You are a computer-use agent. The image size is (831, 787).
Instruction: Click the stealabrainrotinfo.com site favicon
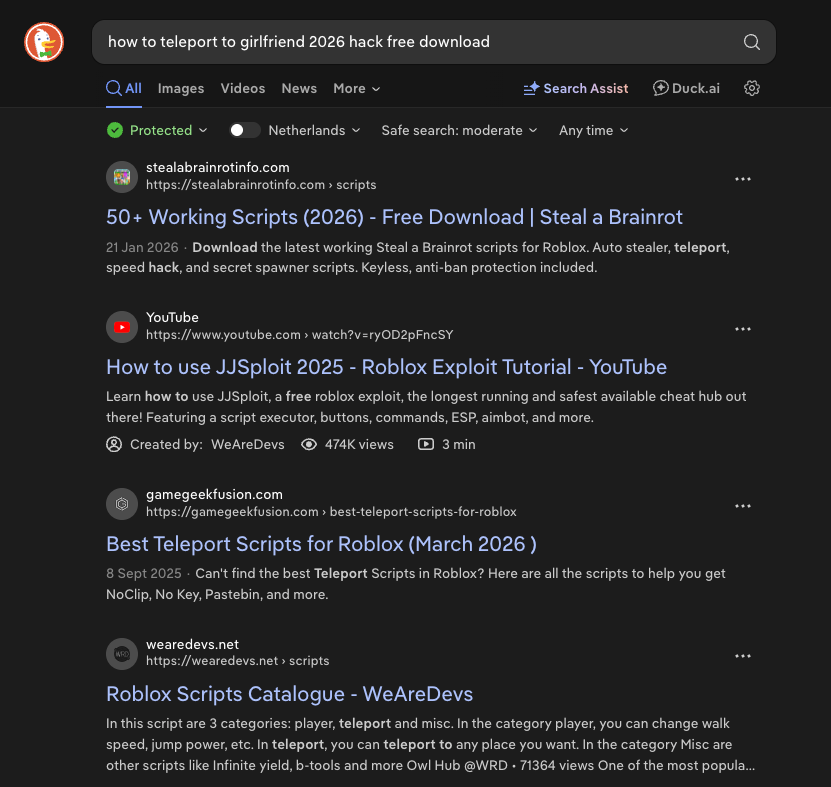(x=121, y=177)
